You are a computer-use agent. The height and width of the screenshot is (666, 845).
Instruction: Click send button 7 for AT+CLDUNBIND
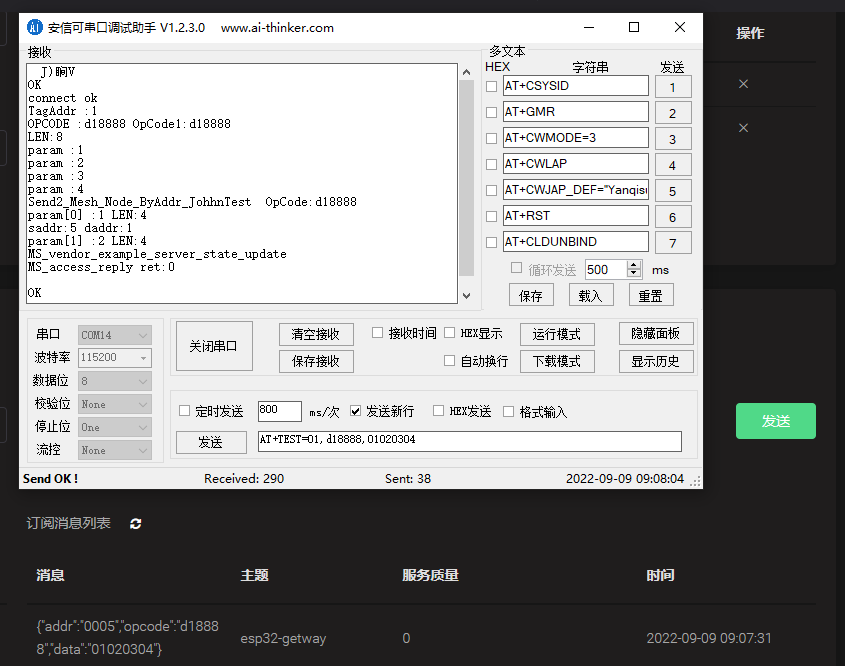point(673,242)
